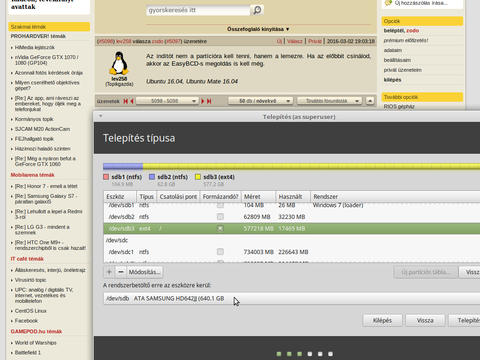
Task: Open the Kormányos topik link
Action: click(34, 119)
